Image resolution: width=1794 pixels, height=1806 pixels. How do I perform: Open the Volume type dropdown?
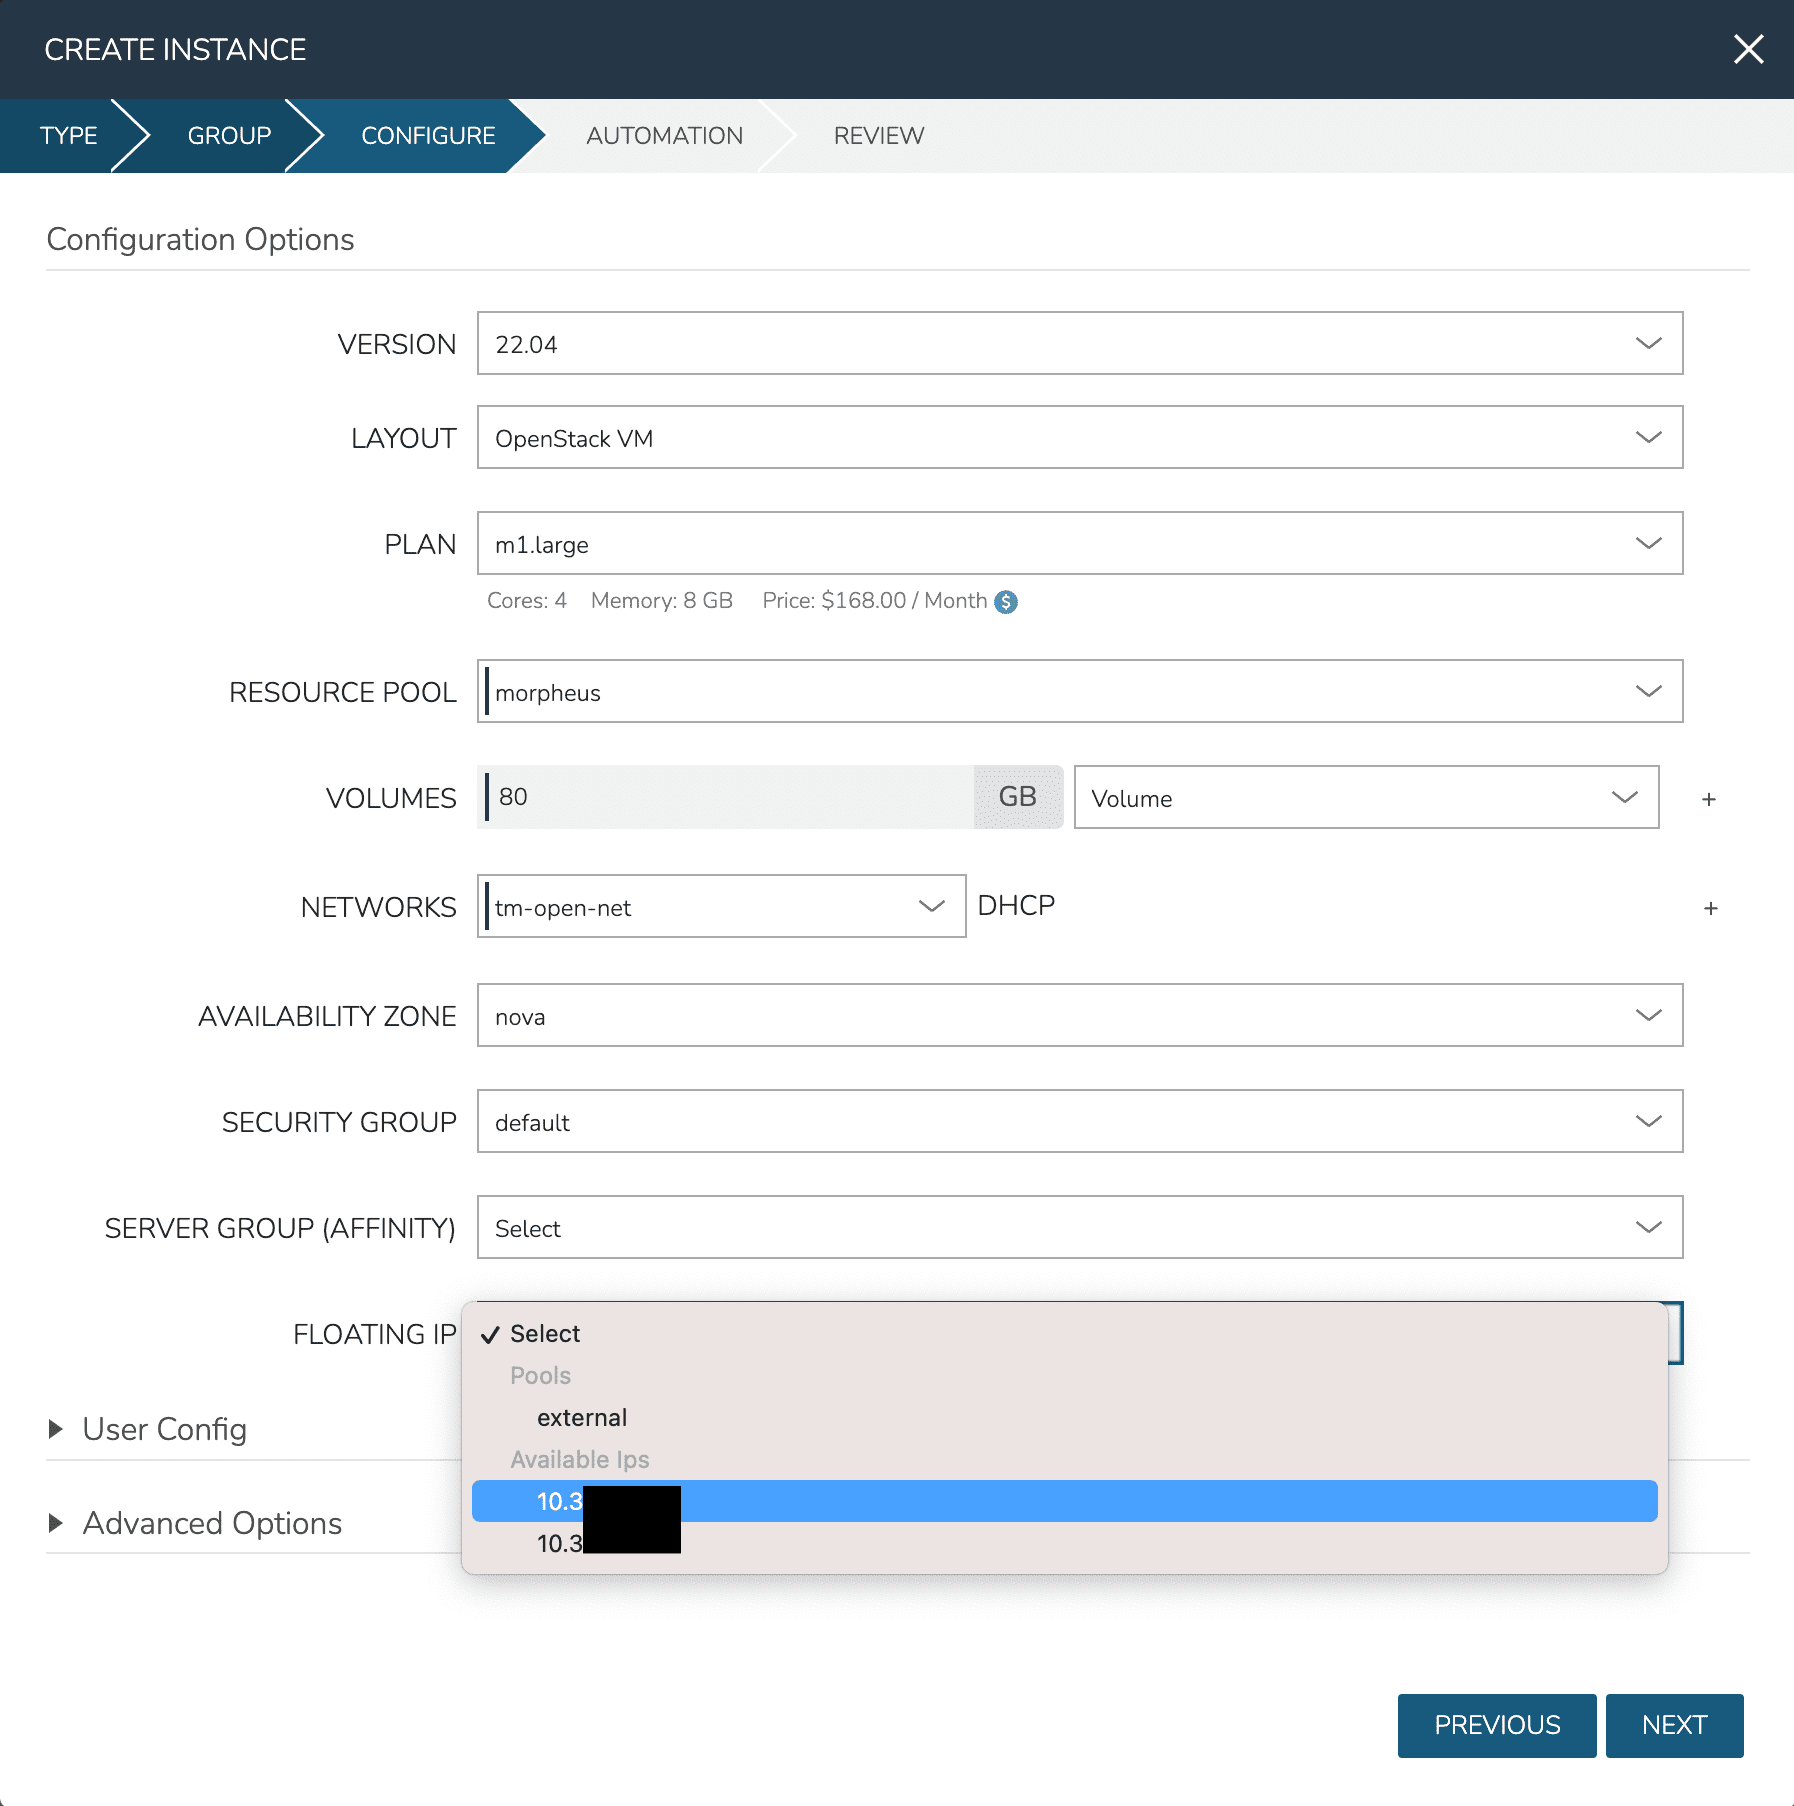coord(1365,798)
